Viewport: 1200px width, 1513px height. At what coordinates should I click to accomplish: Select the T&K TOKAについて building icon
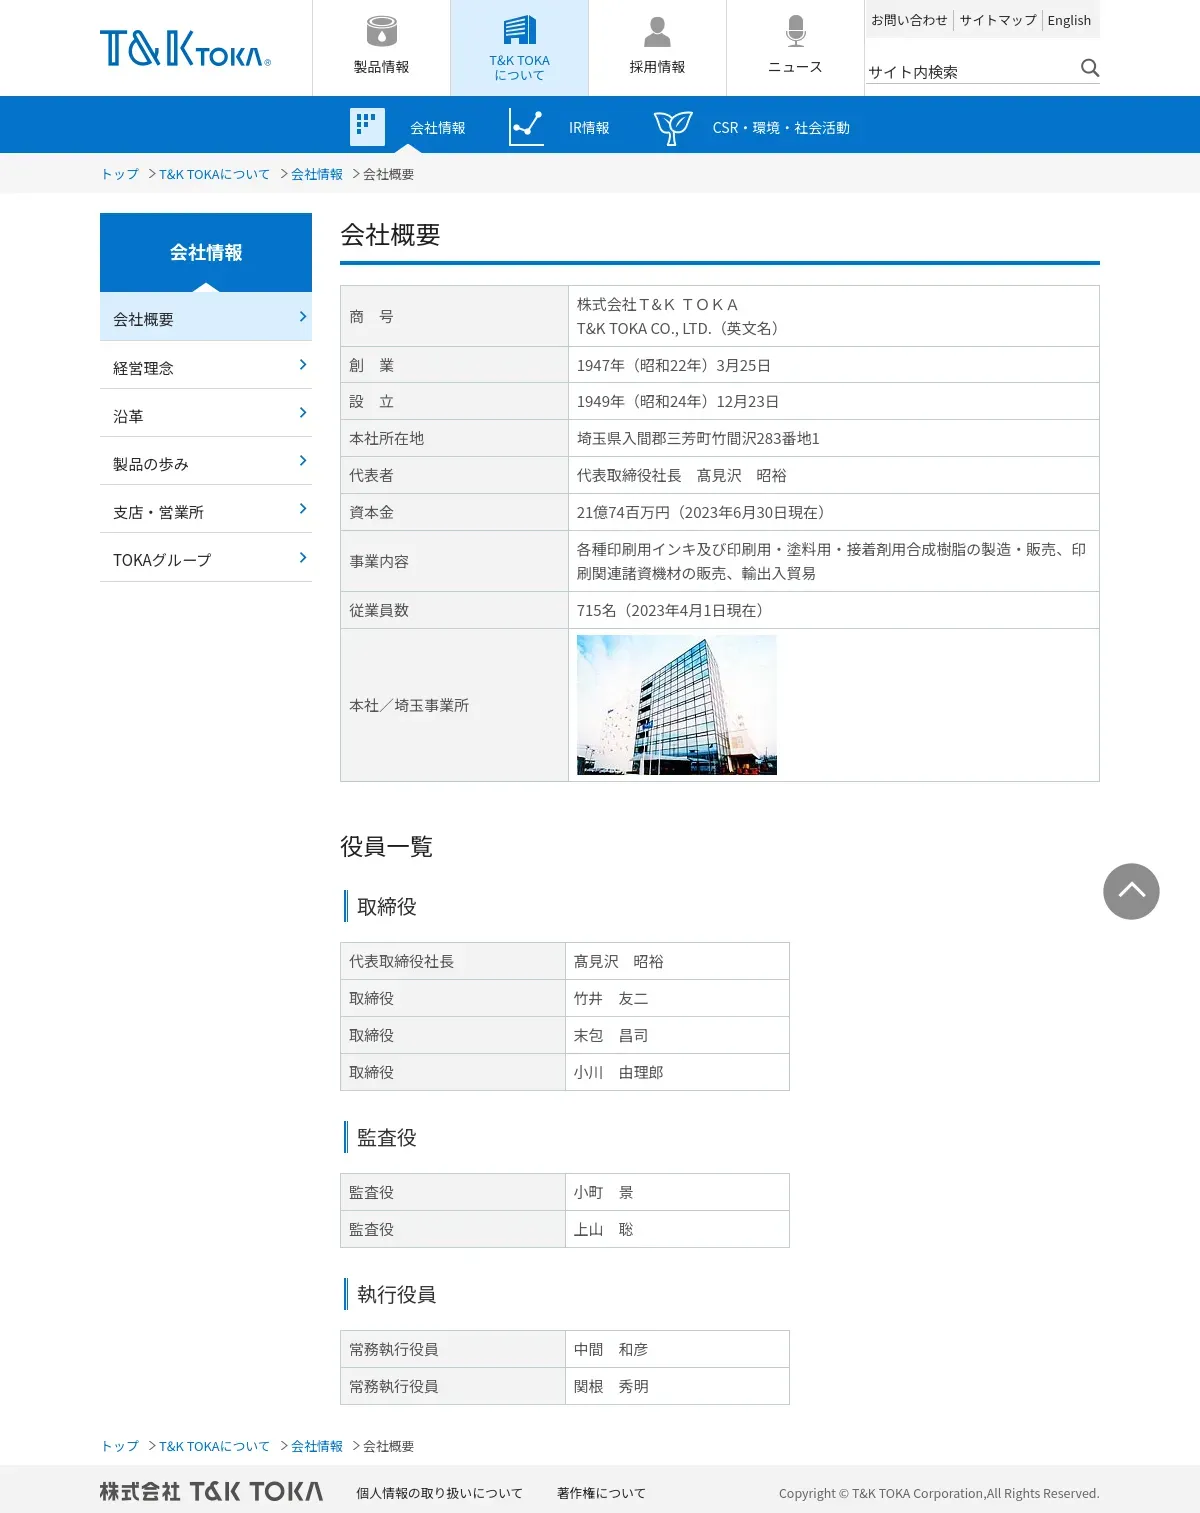(x=519, y=30)
